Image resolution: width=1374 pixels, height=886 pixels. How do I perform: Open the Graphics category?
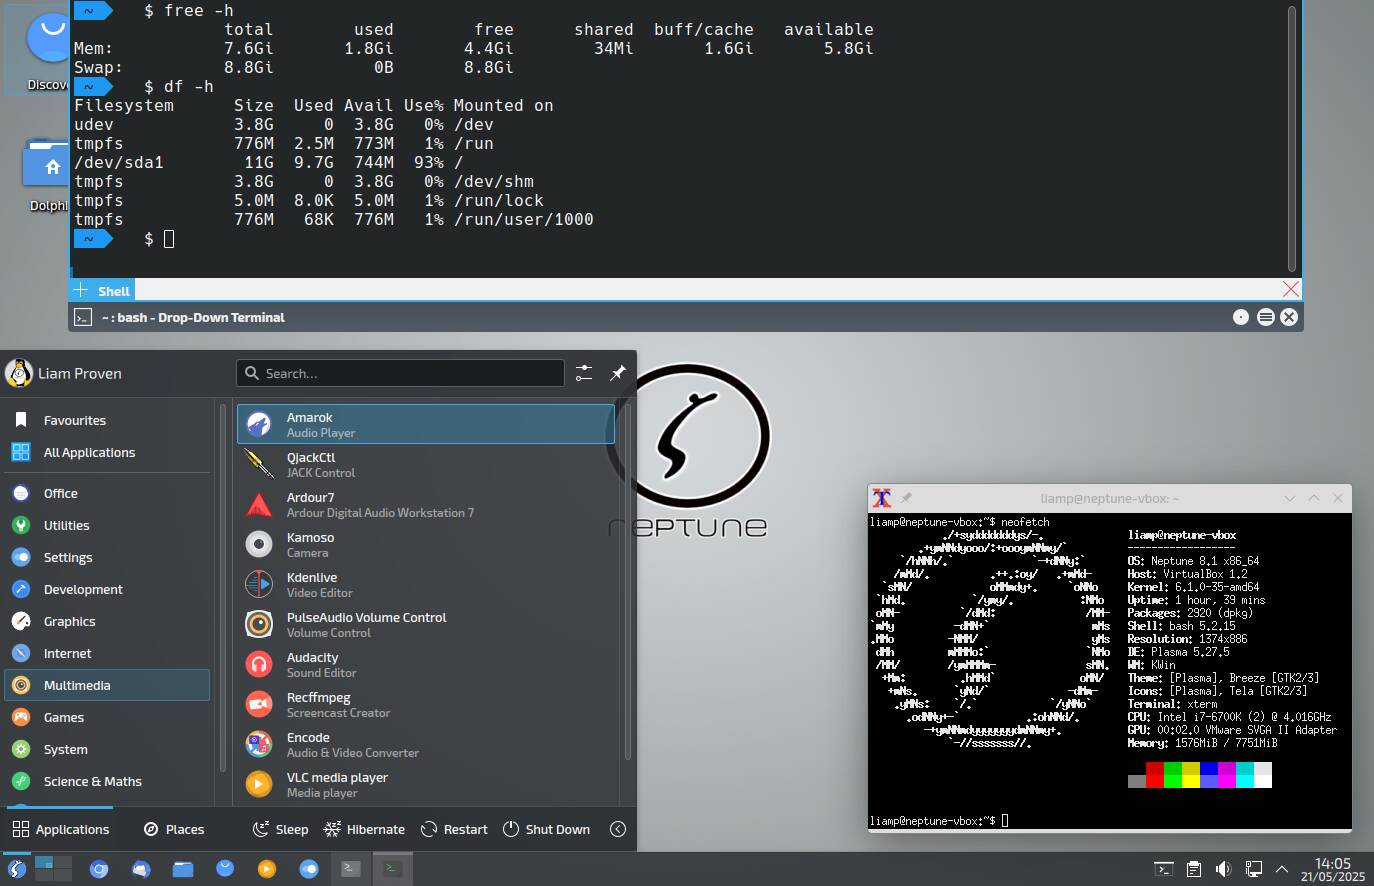(106, 621)
